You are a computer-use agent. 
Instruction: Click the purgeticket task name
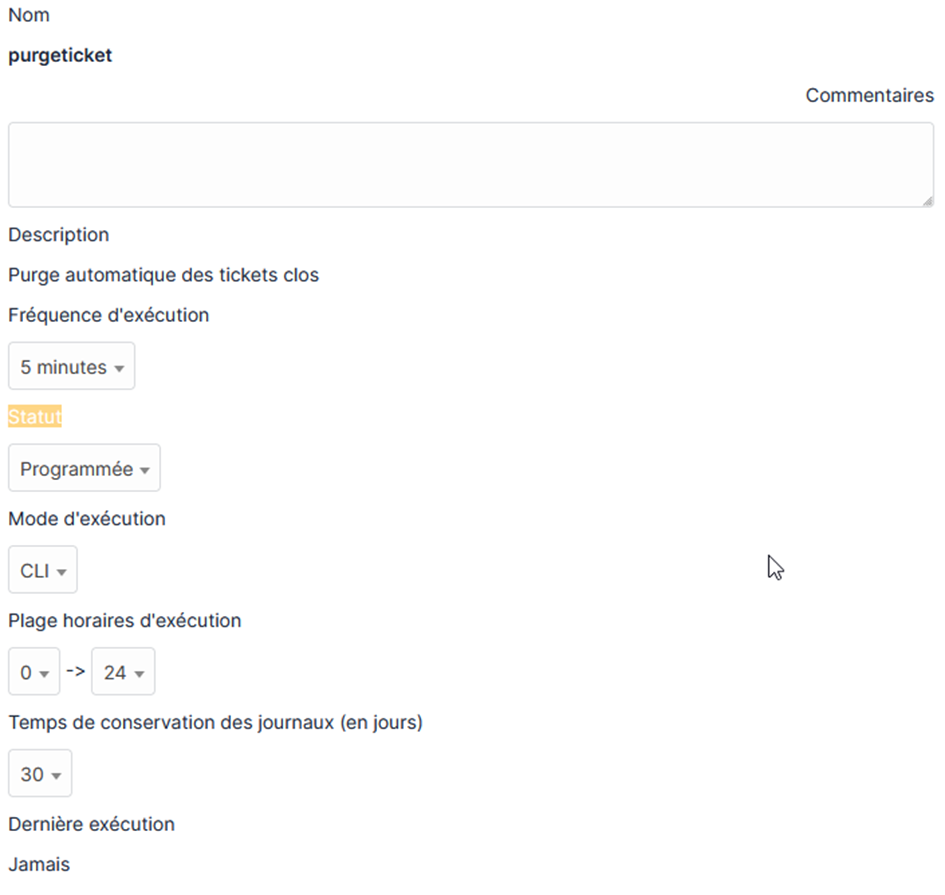[x=60, y=55]
